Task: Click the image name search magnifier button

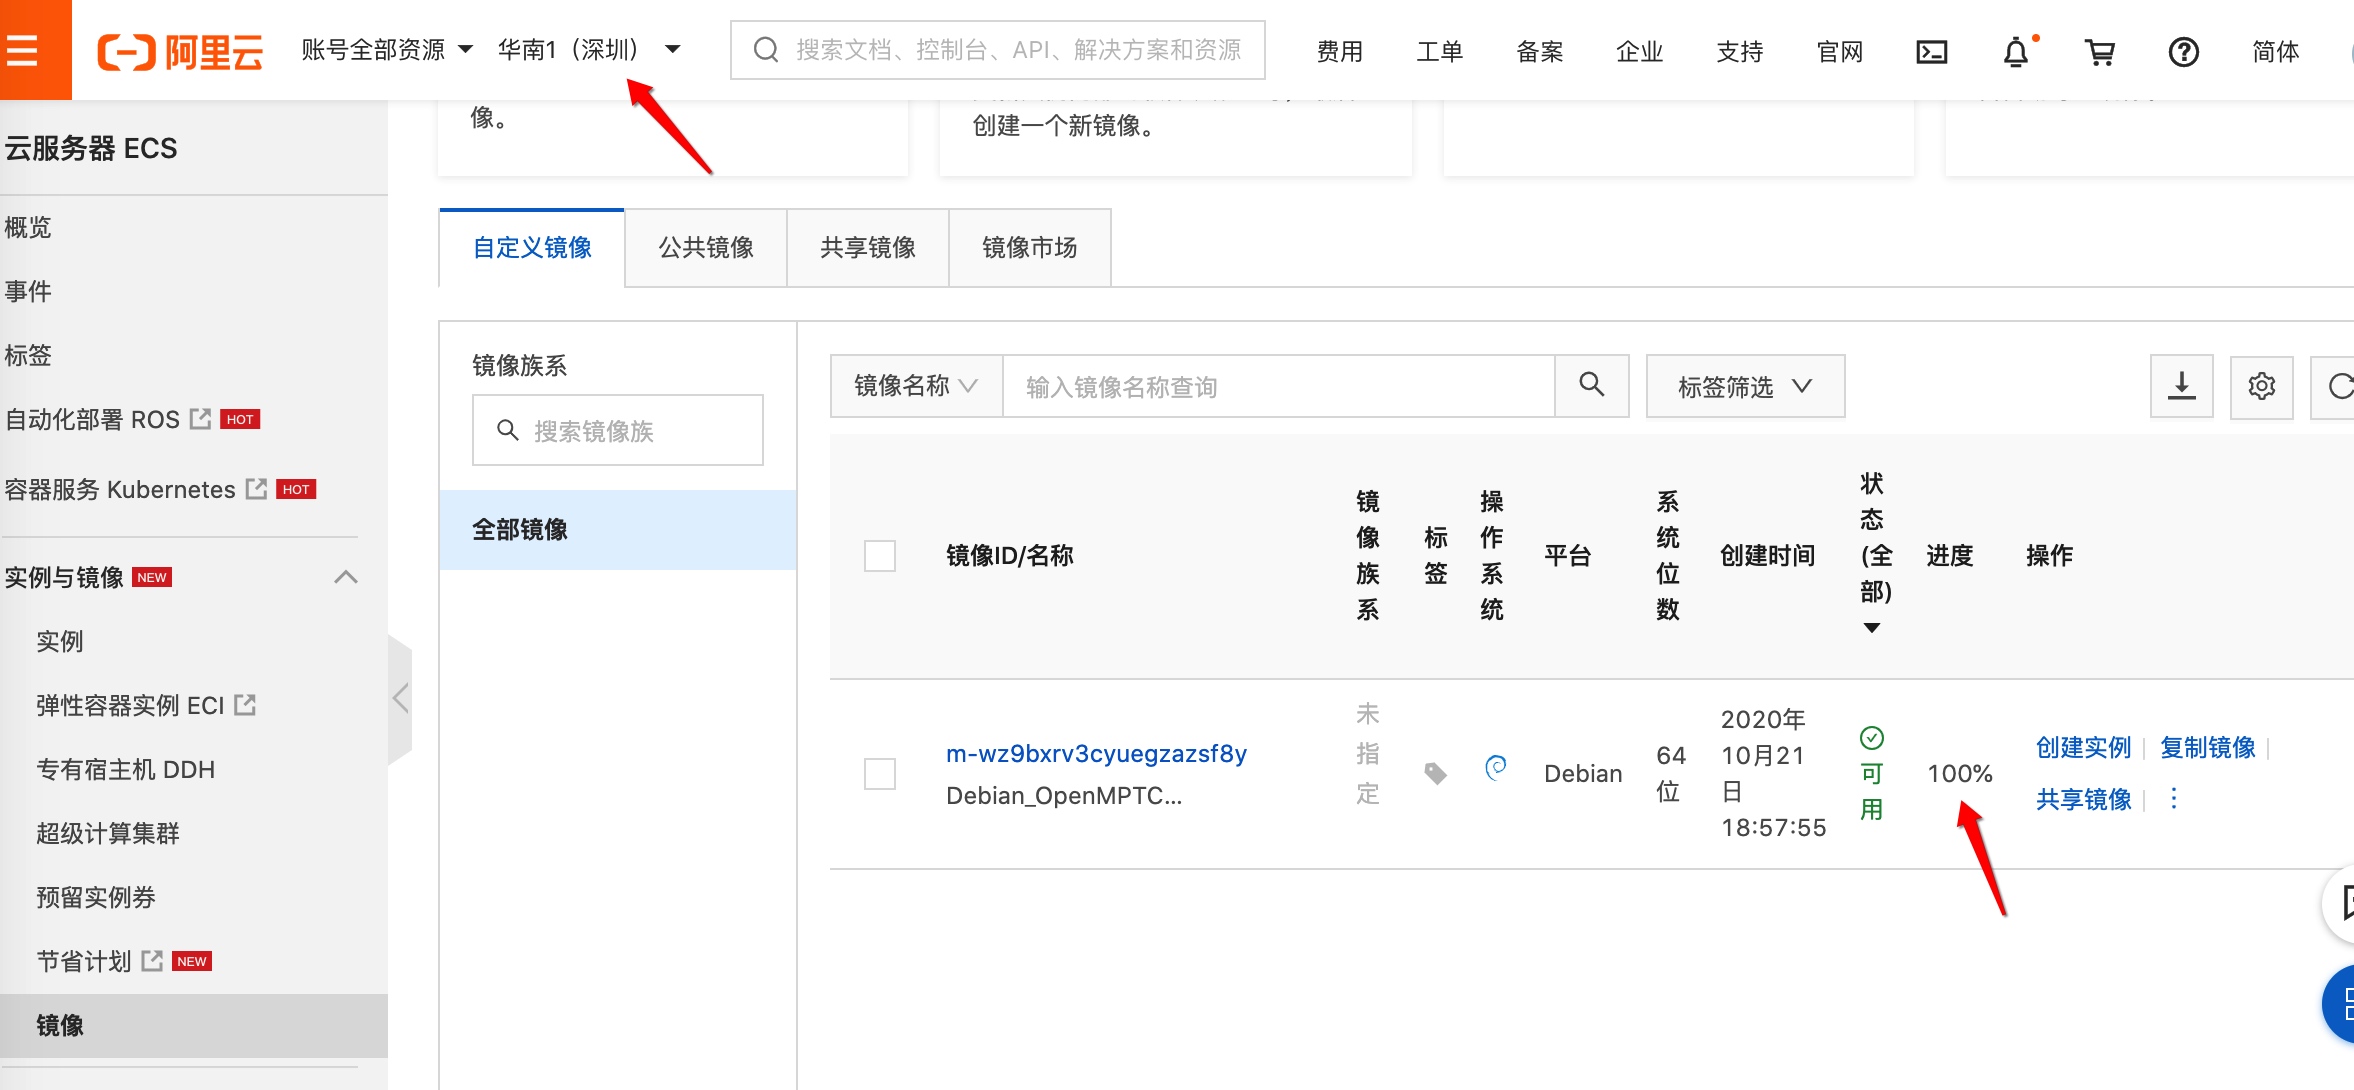Action: 1591,386
